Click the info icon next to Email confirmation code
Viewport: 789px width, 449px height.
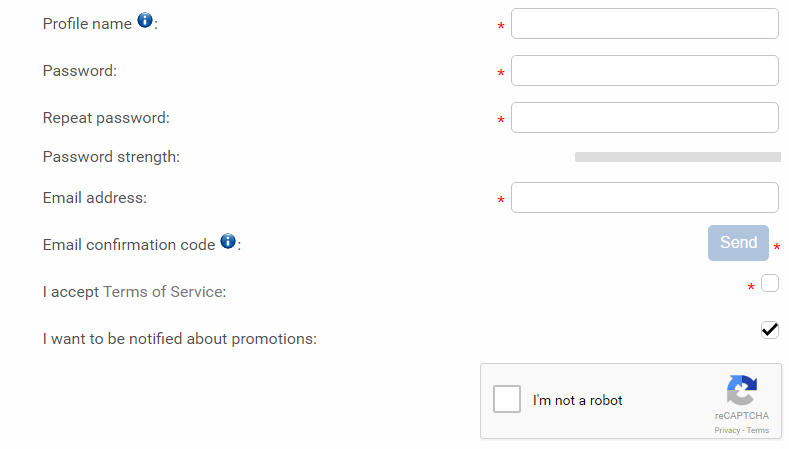click(228, 241)
